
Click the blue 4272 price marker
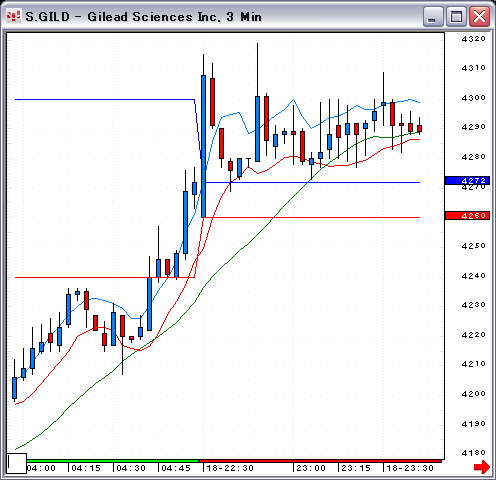point(467,180)
